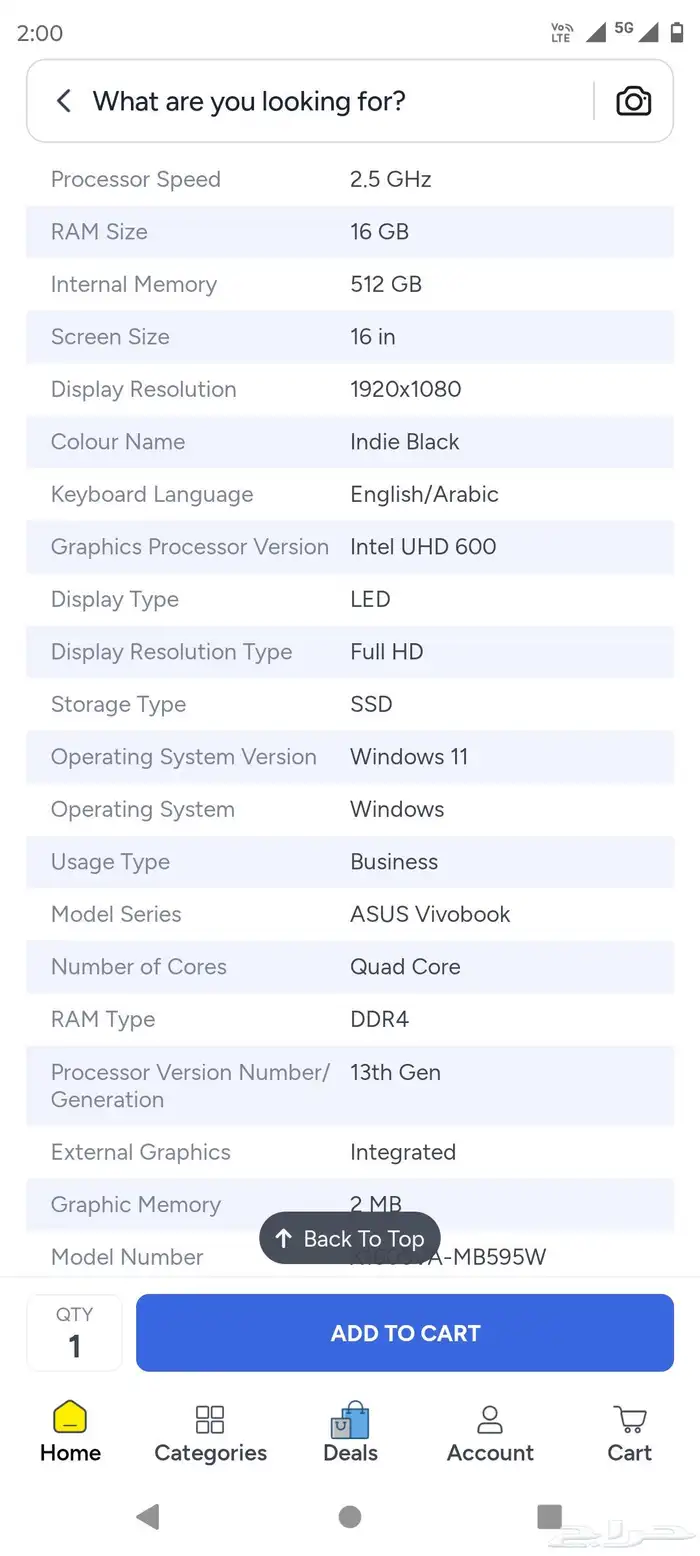700x1556 pixels.
Task: Tap the battery status icon
Action: (677, 31)
